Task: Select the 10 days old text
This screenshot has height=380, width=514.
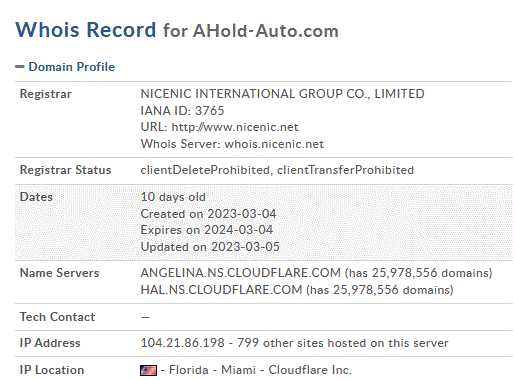Action: click(173, 197)
